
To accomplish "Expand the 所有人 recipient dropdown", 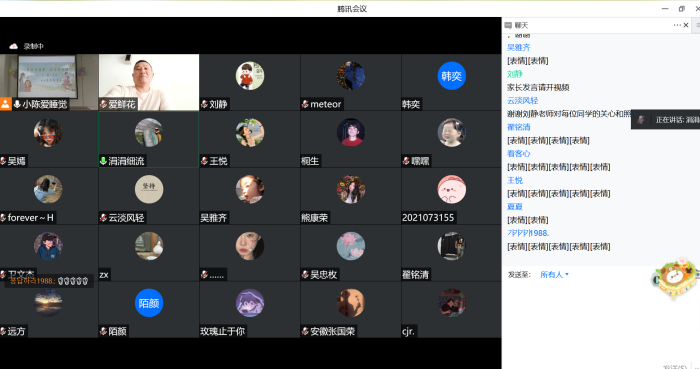I will [554, 274].
